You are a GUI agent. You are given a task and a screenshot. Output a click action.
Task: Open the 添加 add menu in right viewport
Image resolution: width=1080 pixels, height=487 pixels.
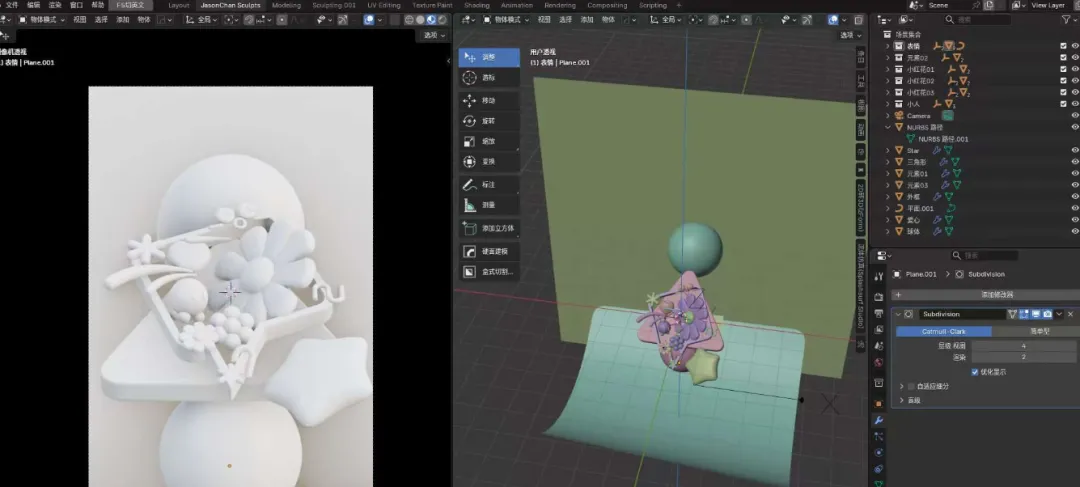tap(587, 20)
